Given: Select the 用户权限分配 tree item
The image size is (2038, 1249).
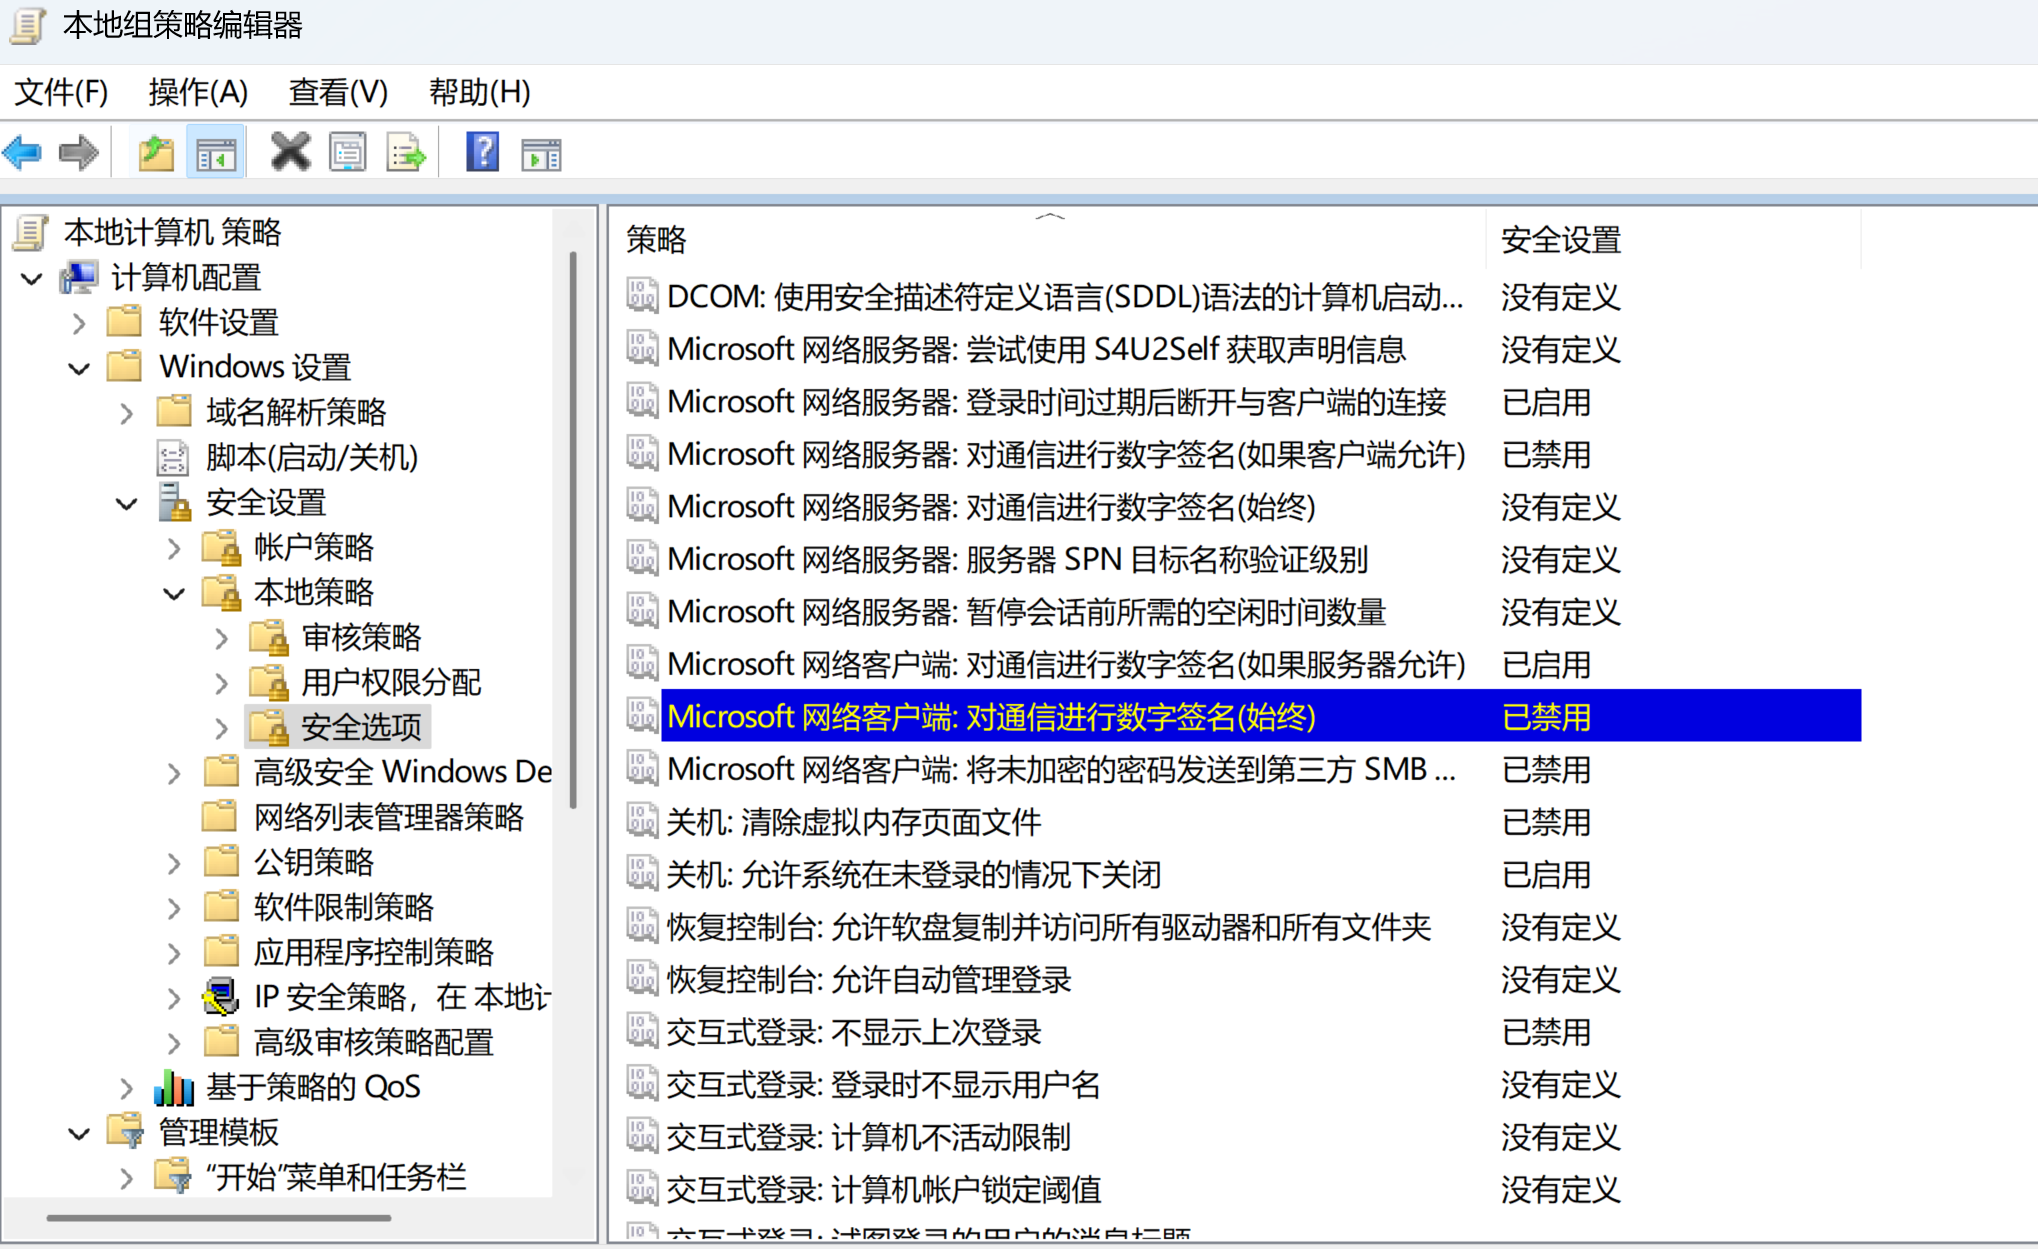Looking at the screenshot, I should coord(390,683).
